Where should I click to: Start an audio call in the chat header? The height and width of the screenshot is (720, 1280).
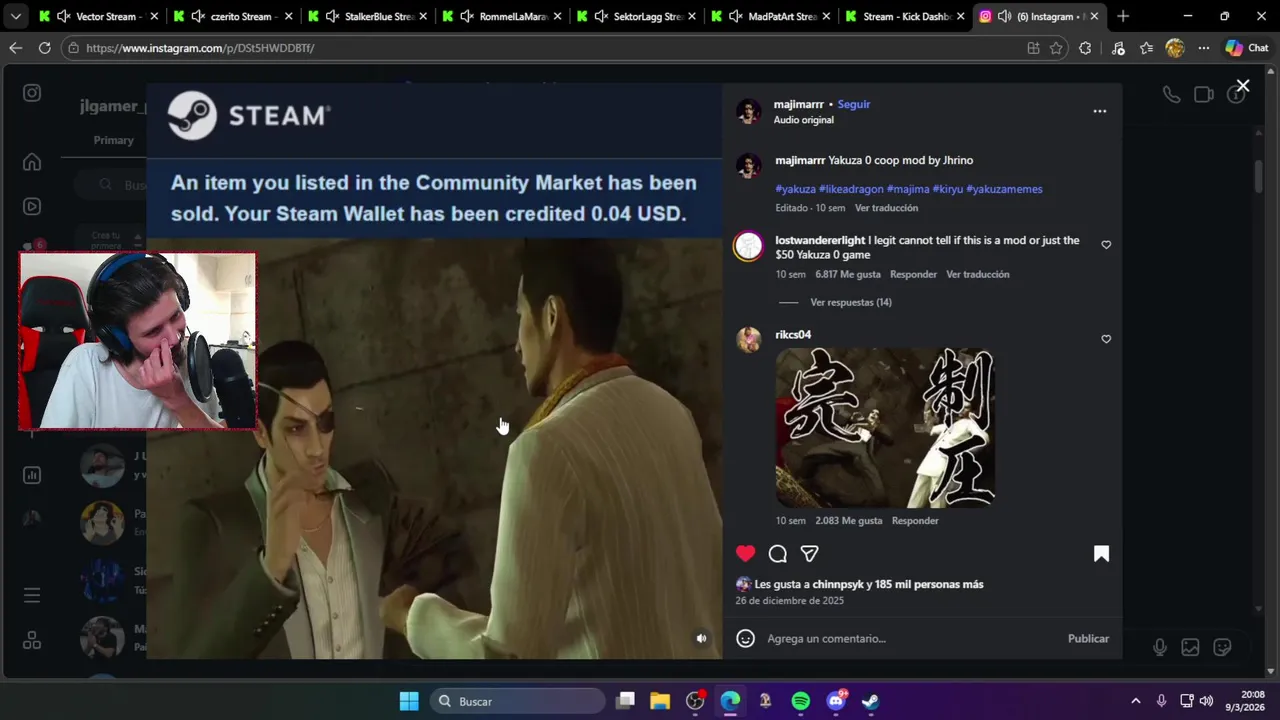[x=1171, y=94]
